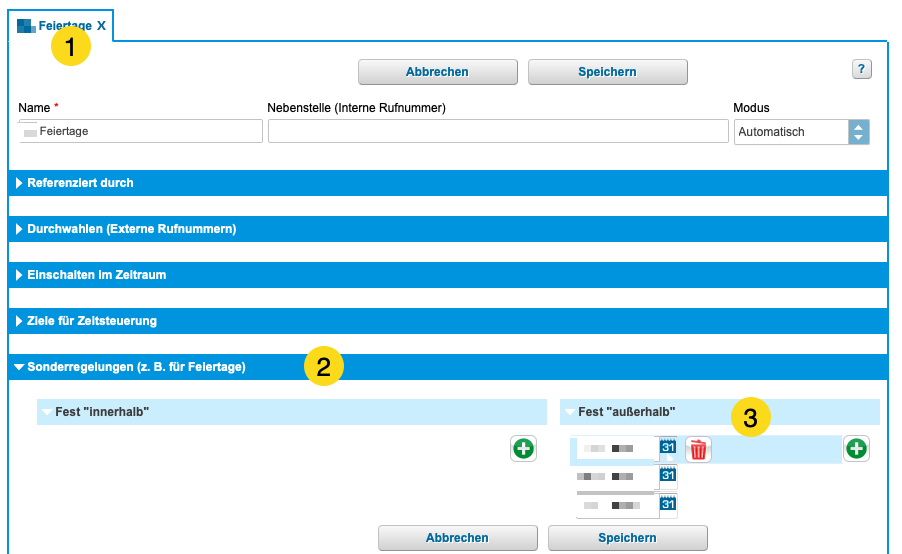Collapse the Fest "außerhalb" subsection
Screen dimensions: 902x554
click(571, 412)
